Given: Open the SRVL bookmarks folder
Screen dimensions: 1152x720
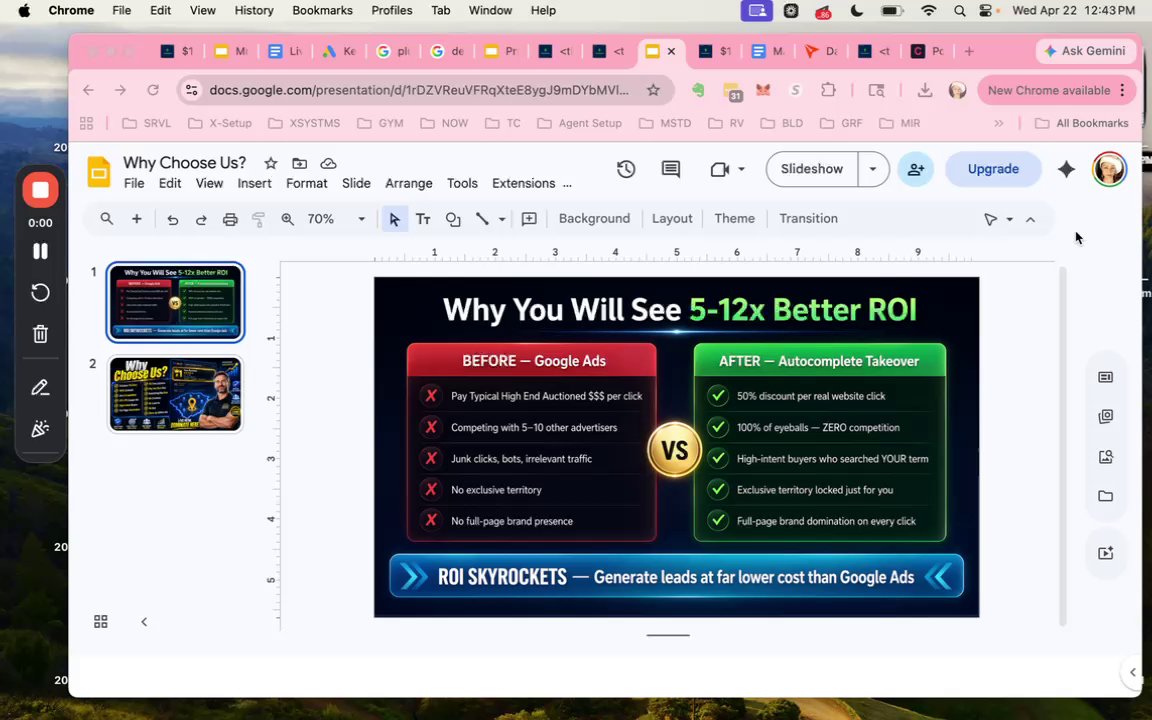Looking at the screenshot, I should coord(146,123).
